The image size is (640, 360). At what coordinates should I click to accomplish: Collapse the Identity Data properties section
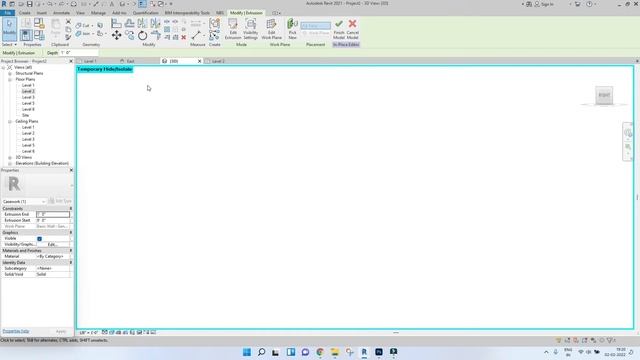71,262
